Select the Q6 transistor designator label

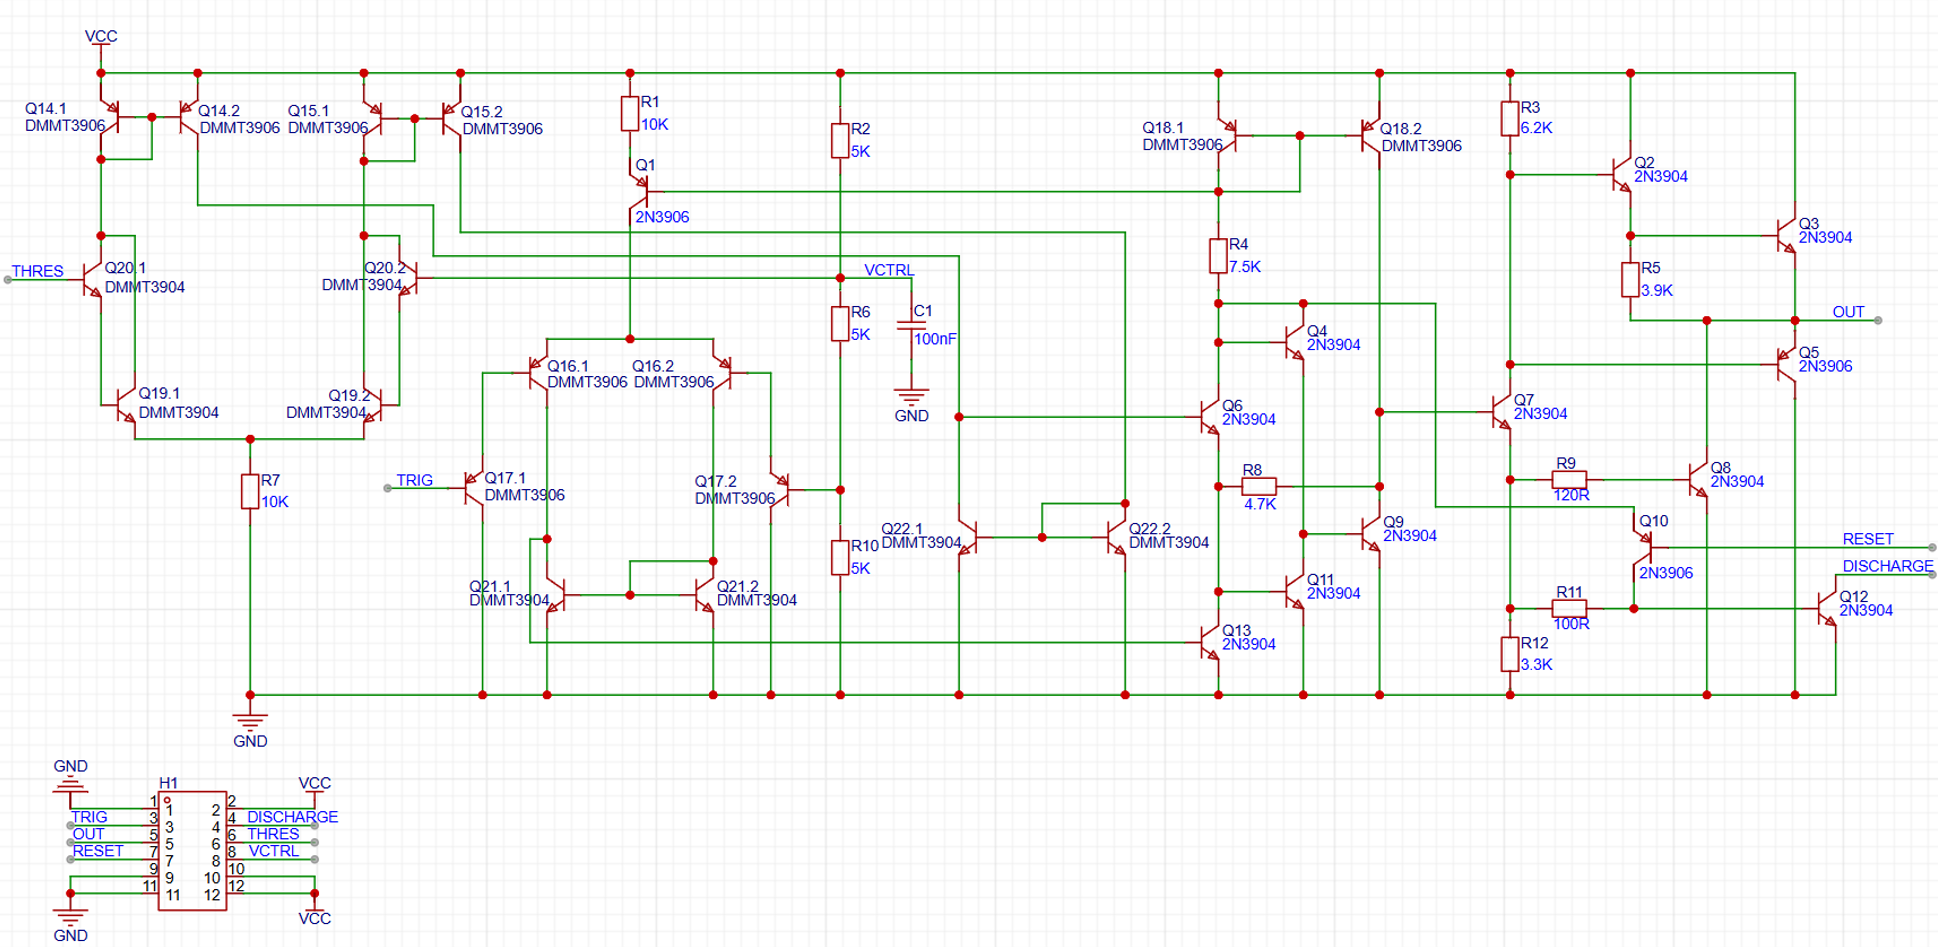coord(1232,405)
